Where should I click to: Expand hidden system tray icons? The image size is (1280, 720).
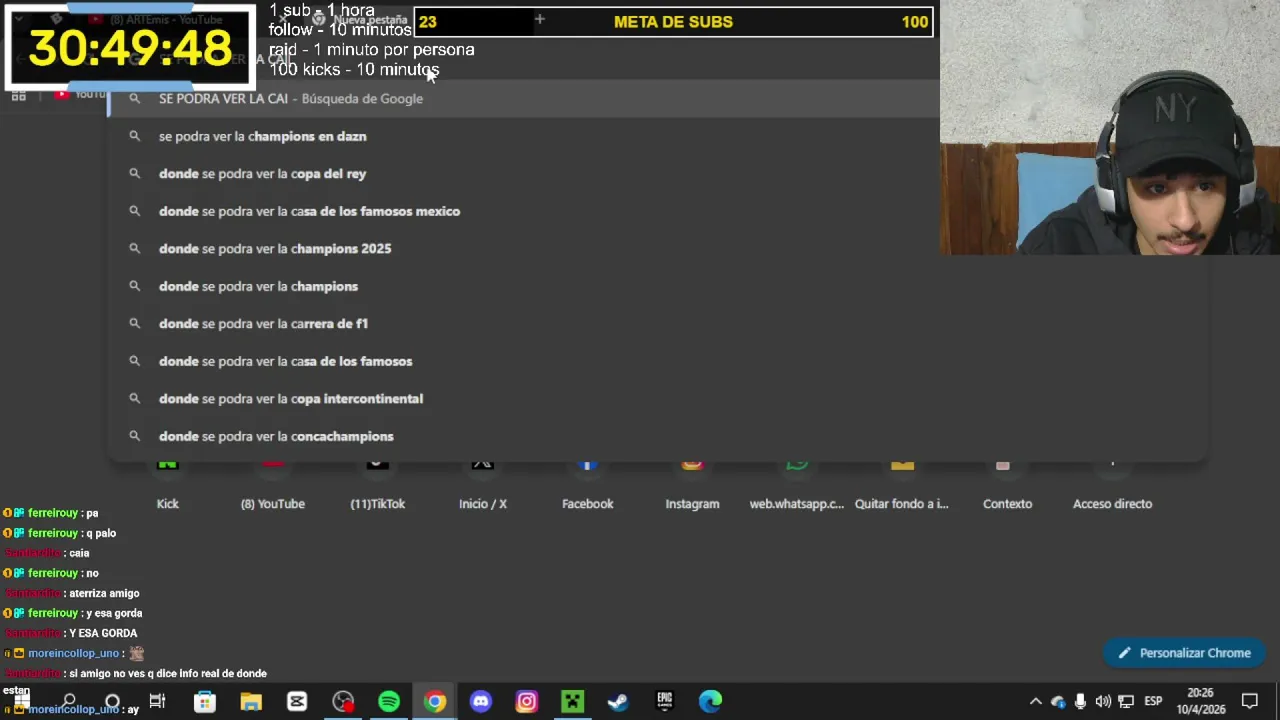click(x=1035, y=701)
